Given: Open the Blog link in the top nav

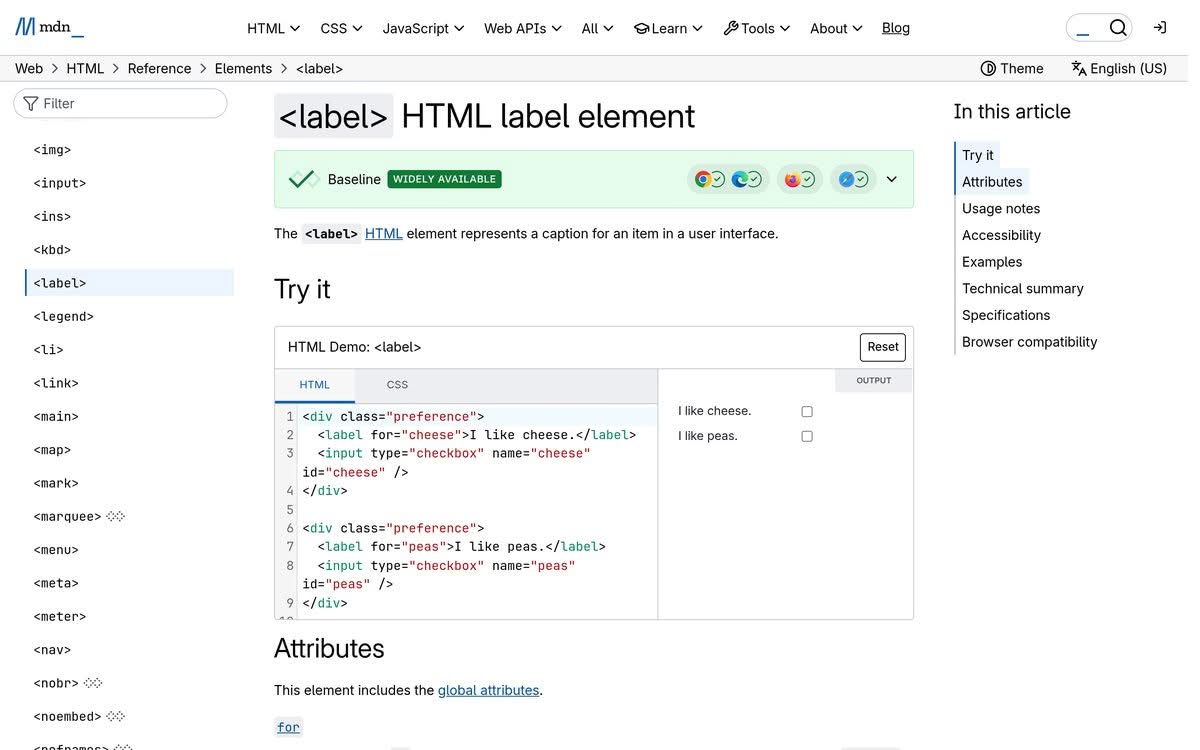Looking at the screenshot, I should point(896,28).
